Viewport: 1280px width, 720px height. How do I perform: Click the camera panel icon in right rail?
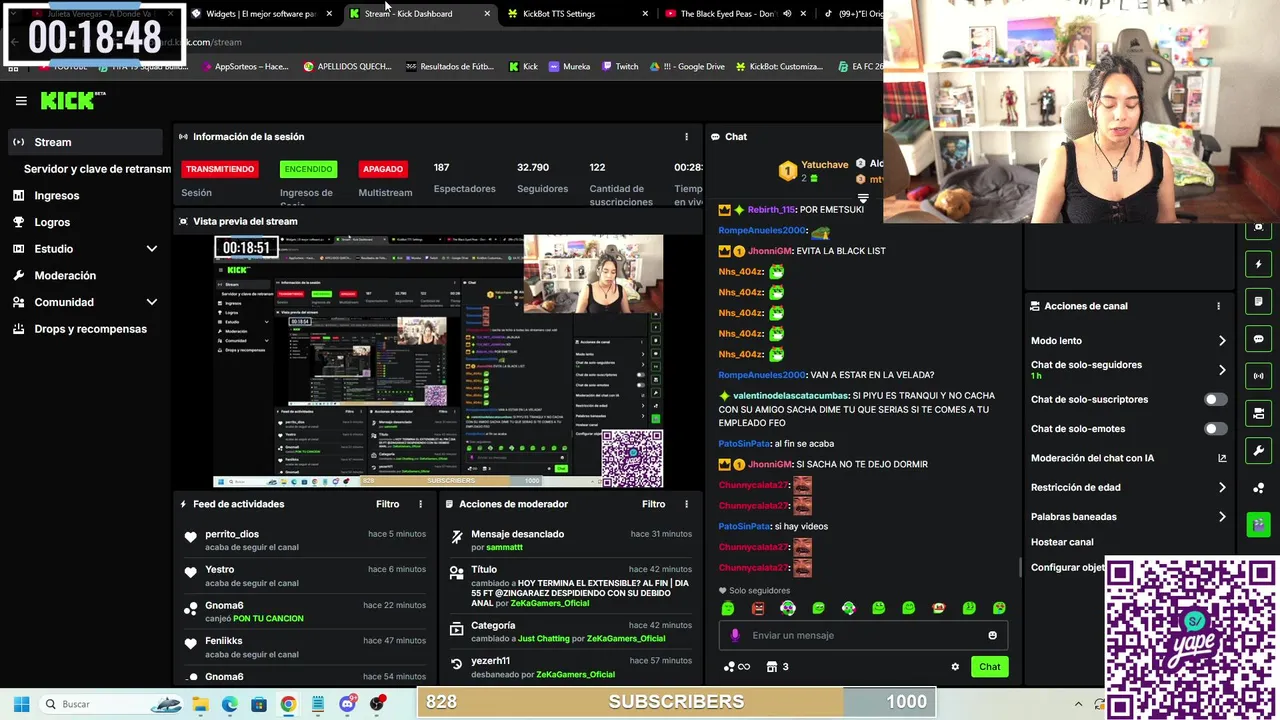(1259, 413)
